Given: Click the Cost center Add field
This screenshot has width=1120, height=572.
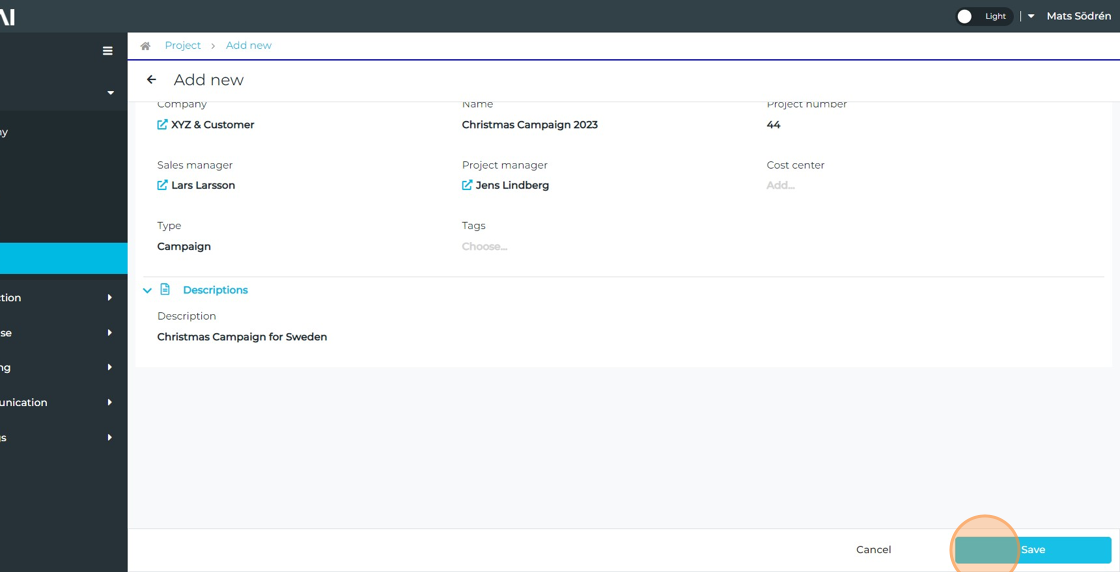Looking at the screenshot, I should [x=781, y=186].
